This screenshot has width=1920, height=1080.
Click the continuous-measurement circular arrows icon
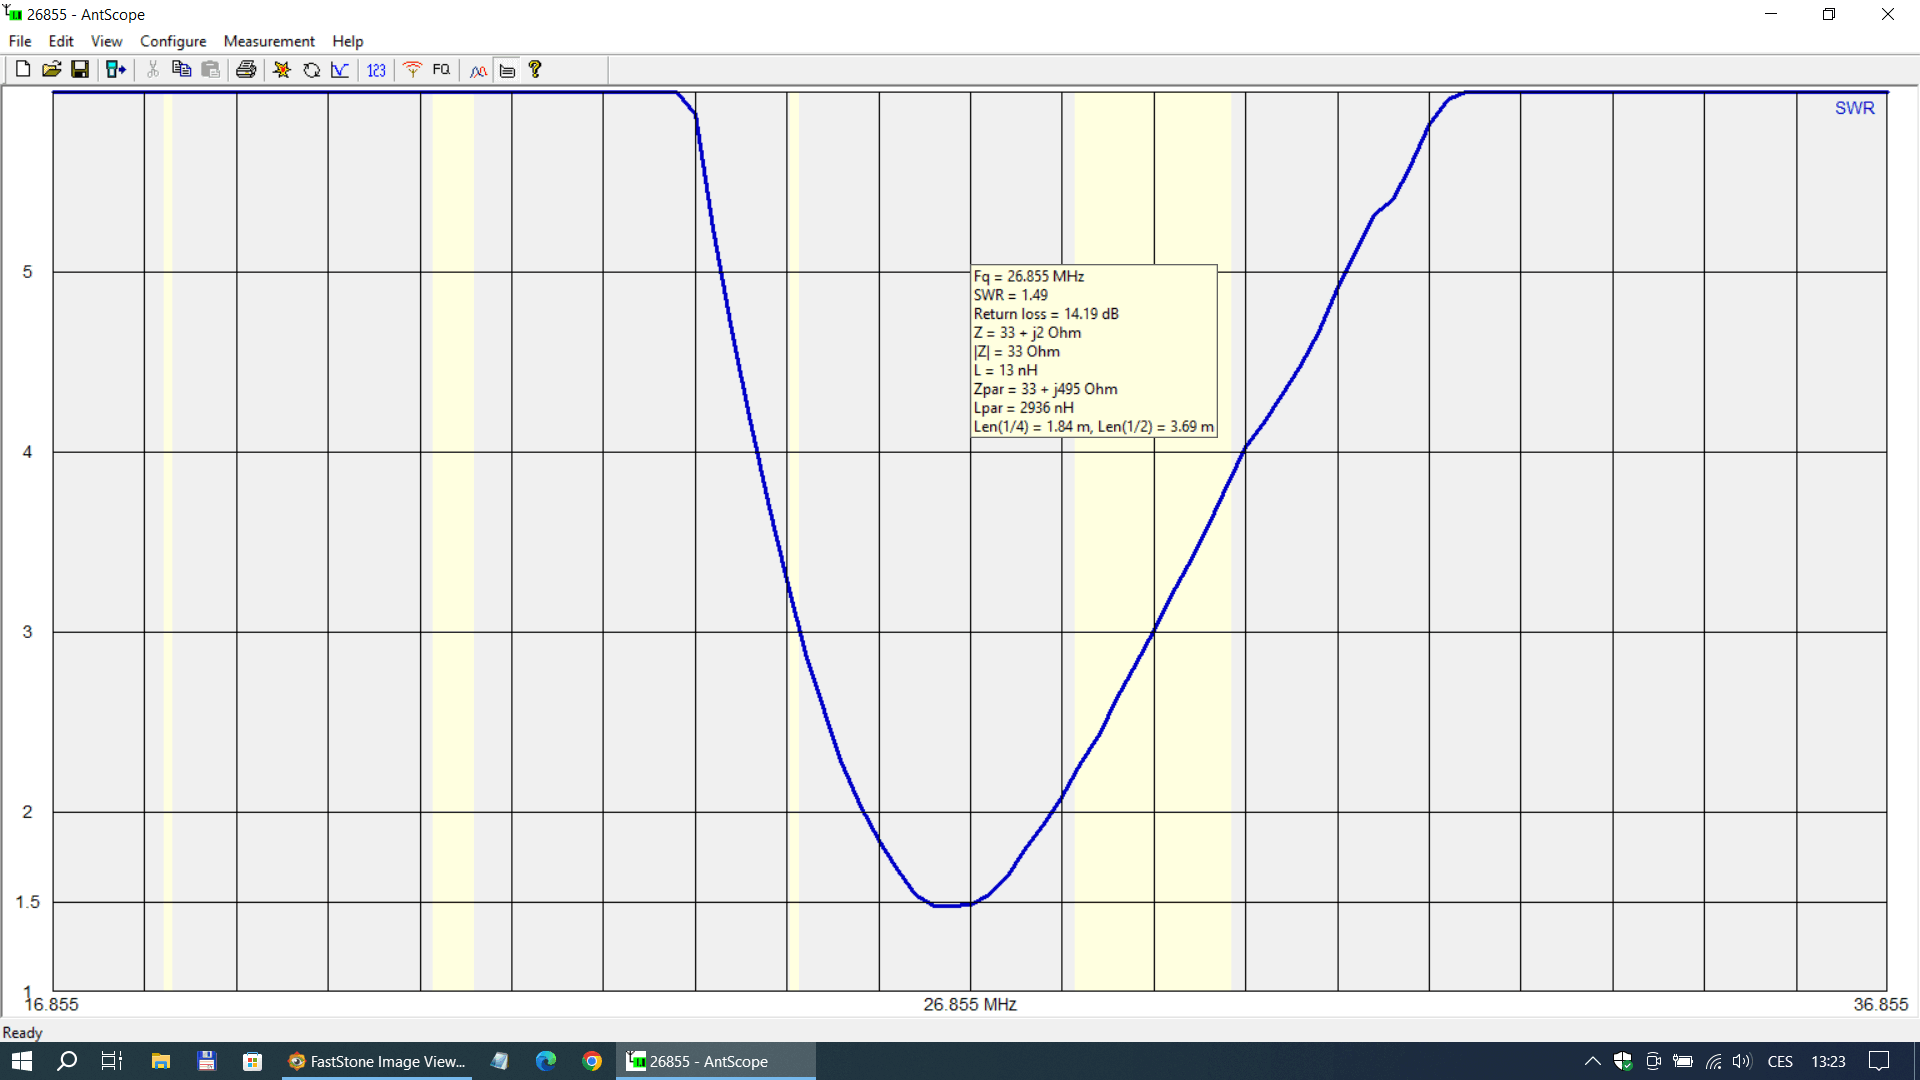coord(311,69)
